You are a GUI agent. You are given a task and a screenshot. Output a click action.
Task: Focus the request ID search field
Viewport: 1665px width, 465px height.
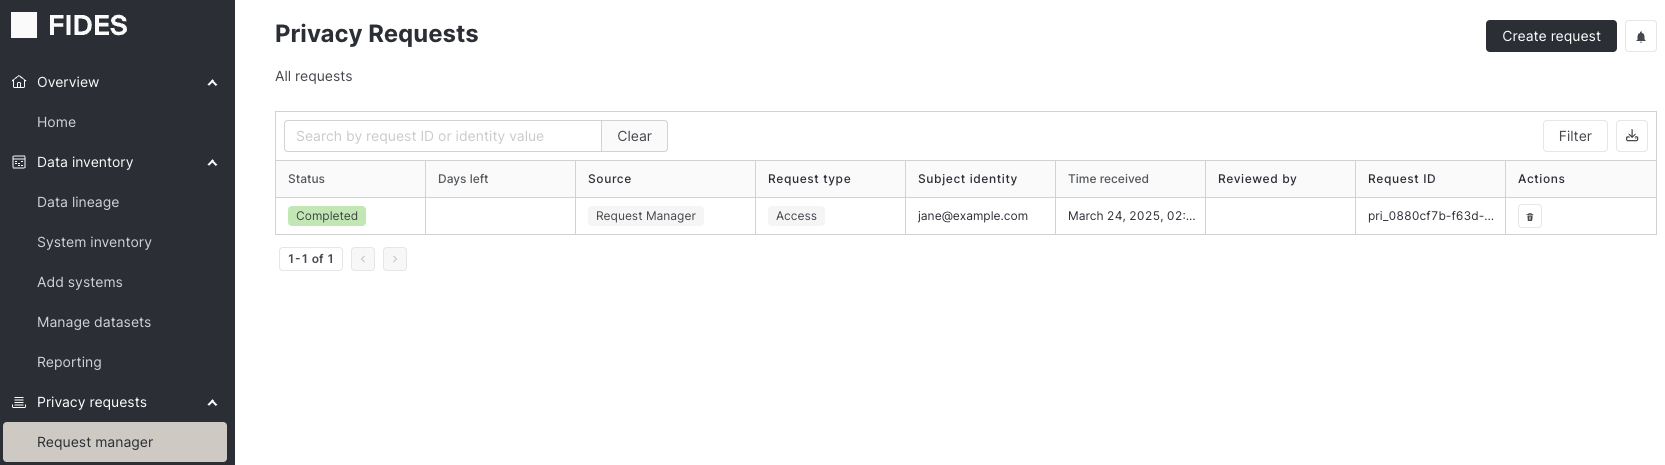(443, 136)
